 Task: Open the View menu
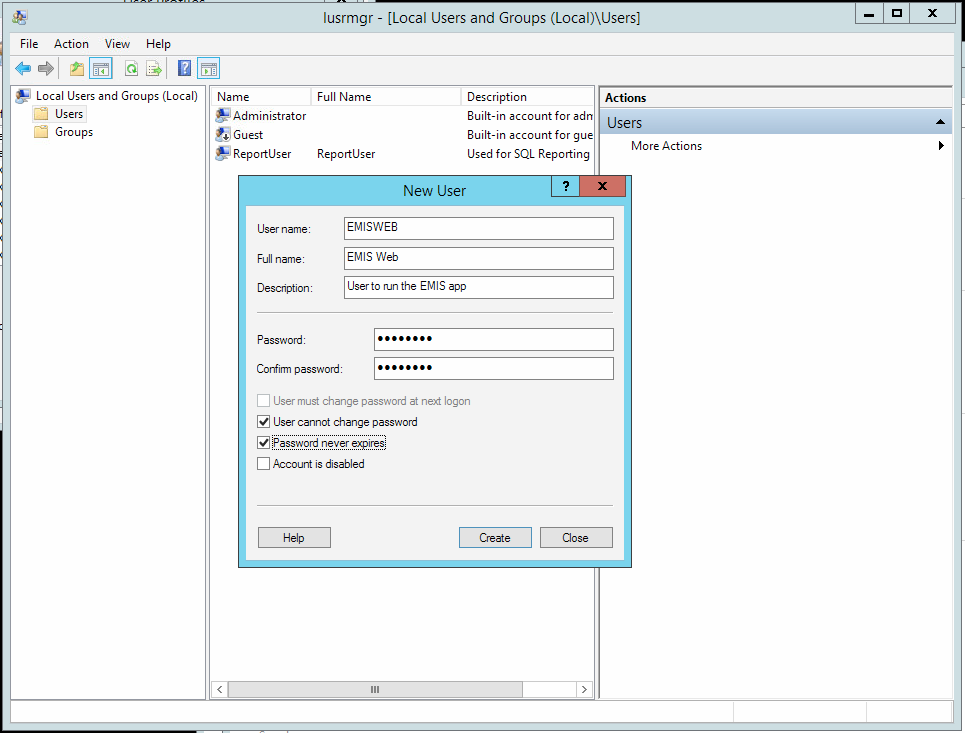coord(117,44)
